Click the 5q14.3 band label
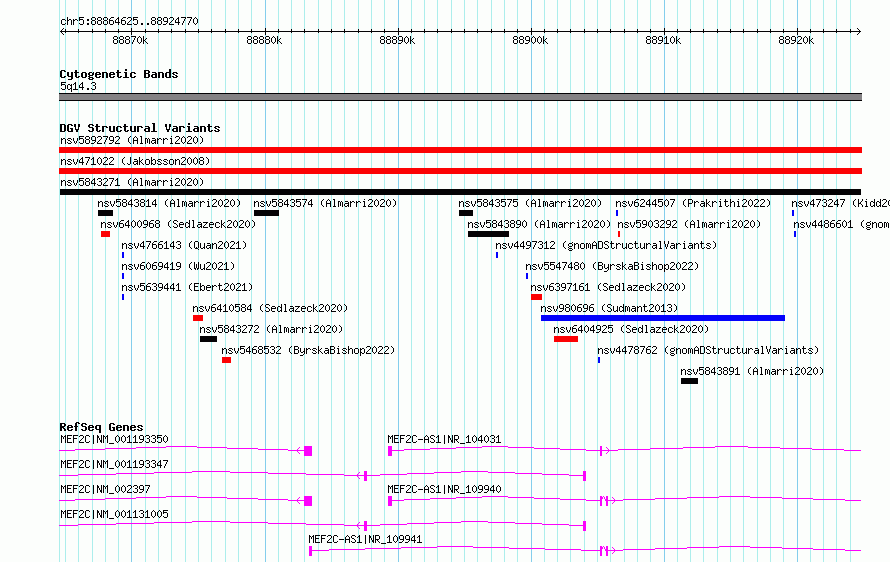Viewport: 890px width, 562px height. [78, 86]
